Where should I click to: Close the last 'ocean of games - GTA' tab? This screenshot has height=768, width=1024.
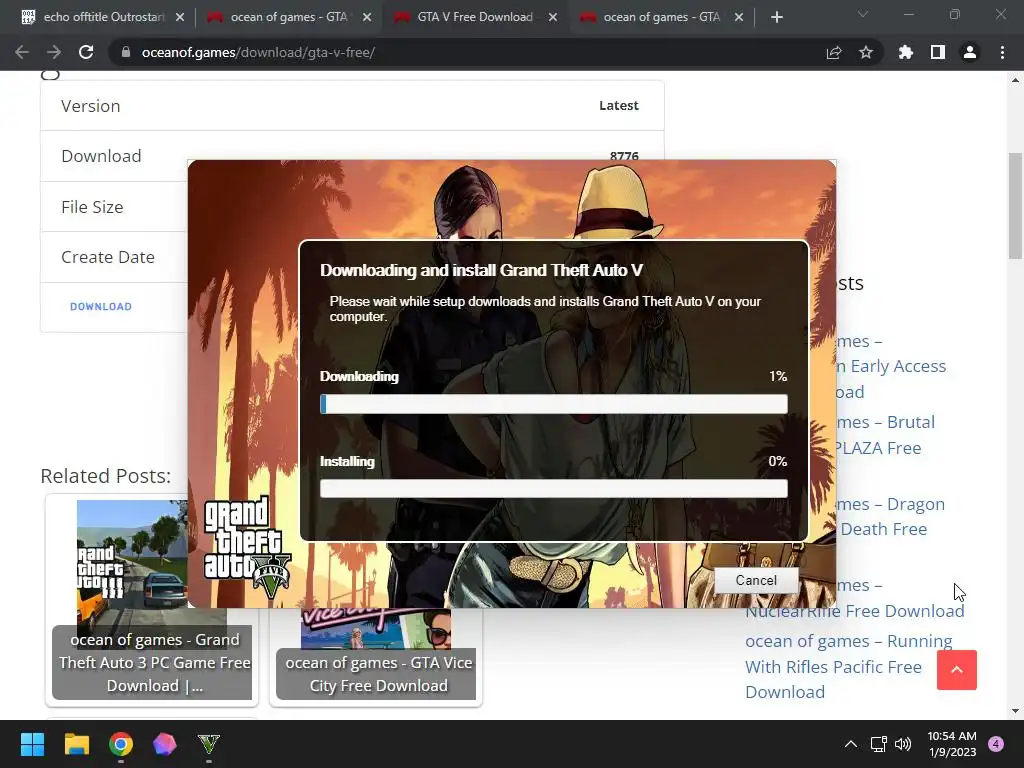(739, 17)
